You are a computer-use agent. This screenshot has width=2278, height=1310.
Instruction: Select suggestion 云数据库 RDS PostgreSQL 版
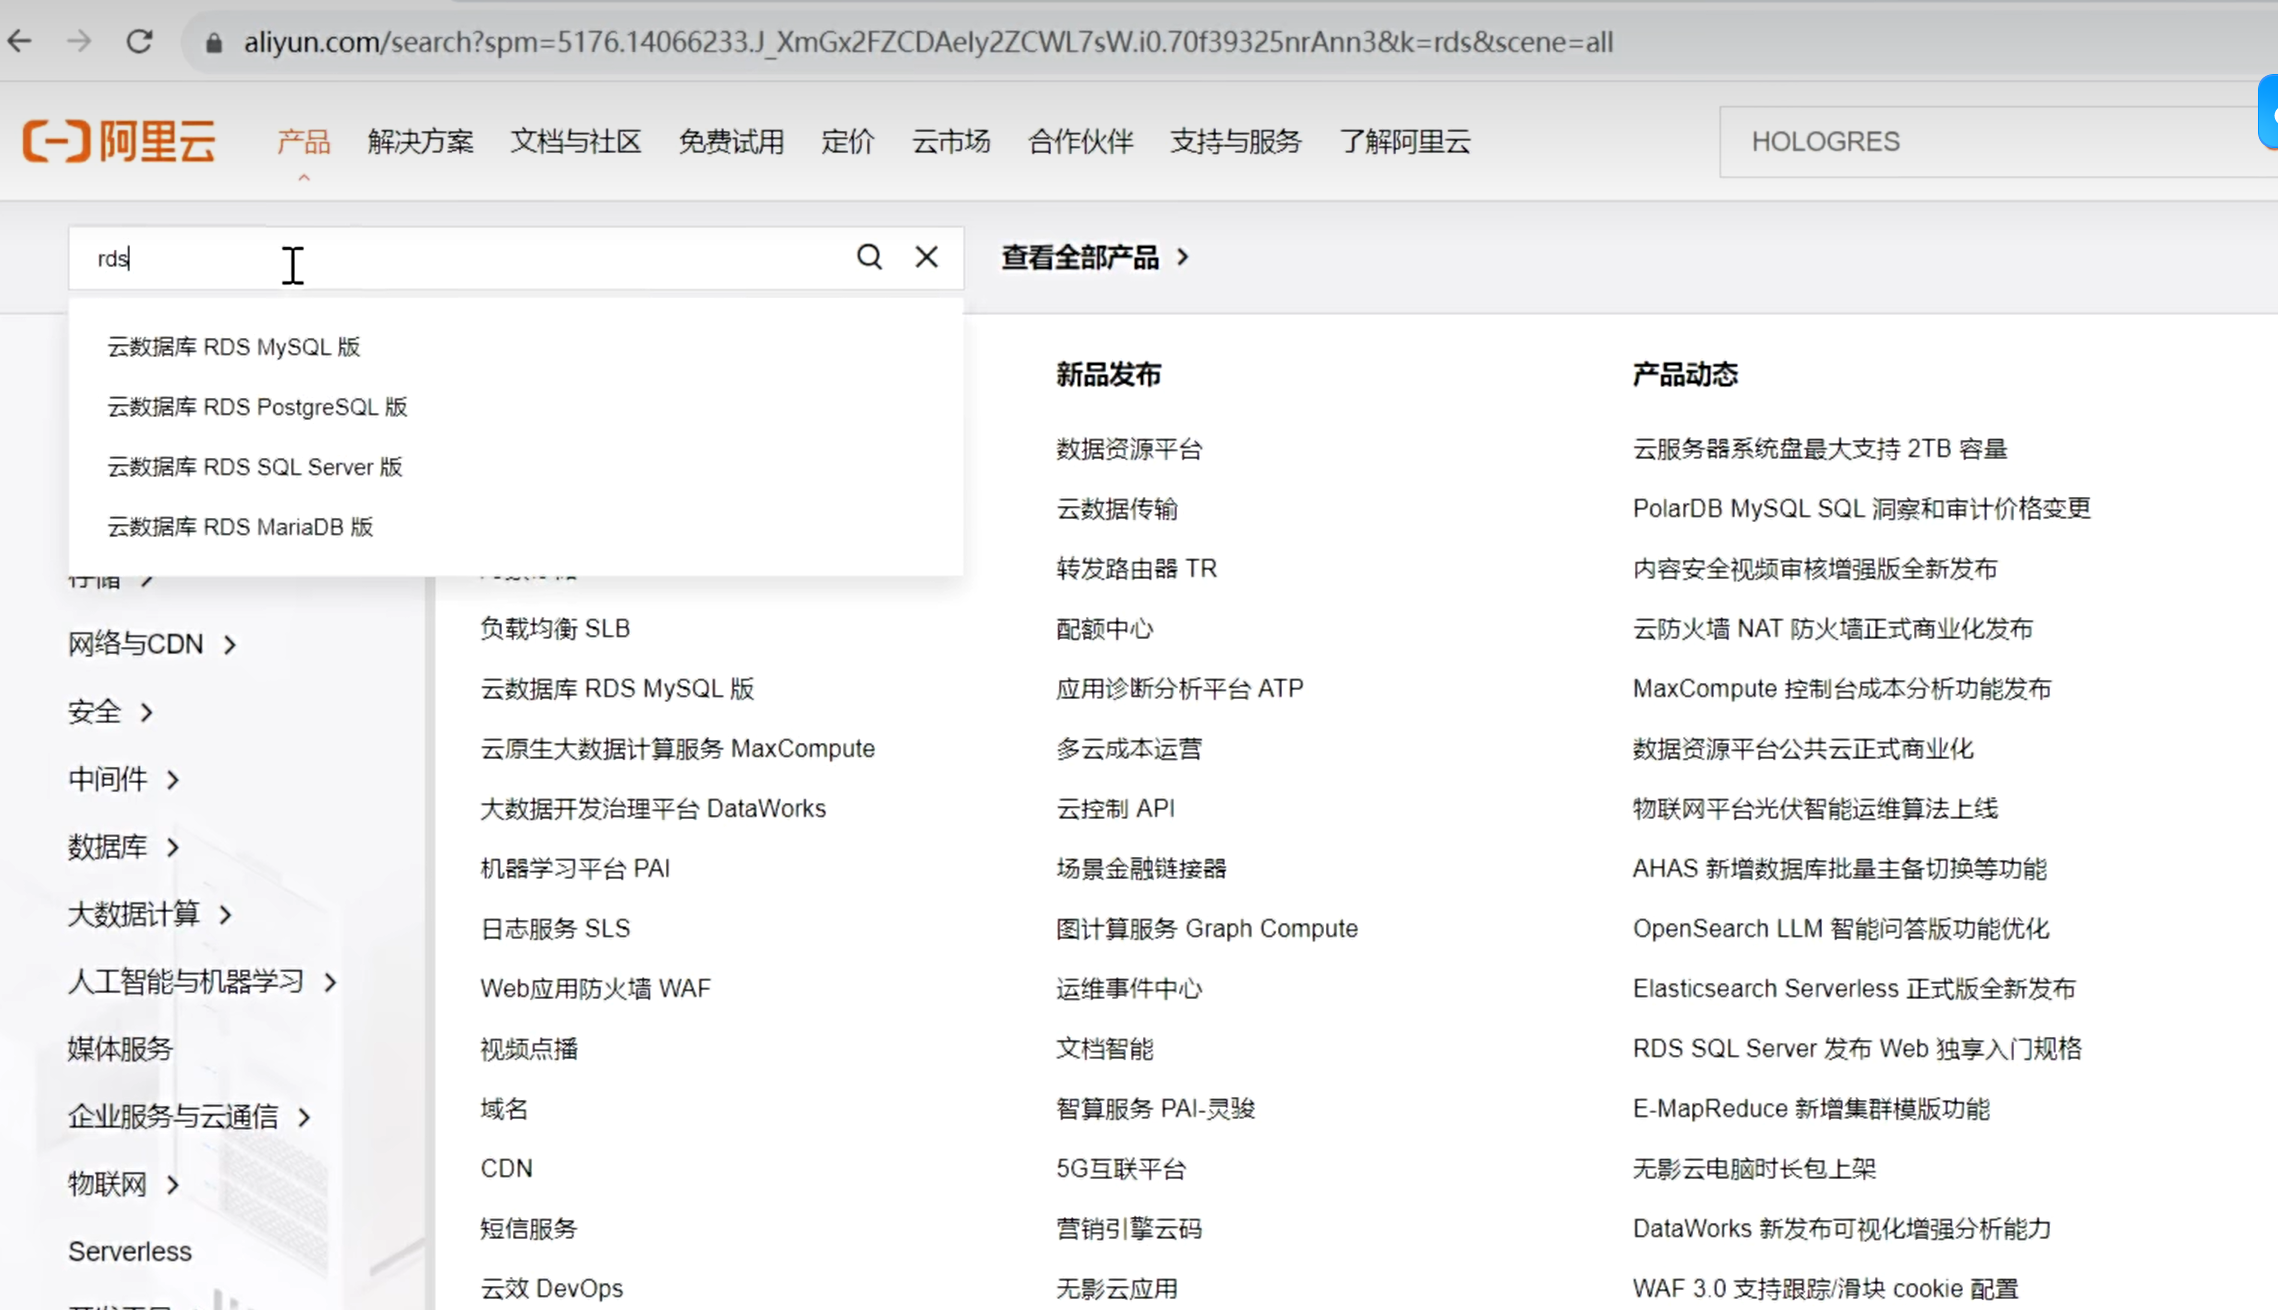coord(257,407)
